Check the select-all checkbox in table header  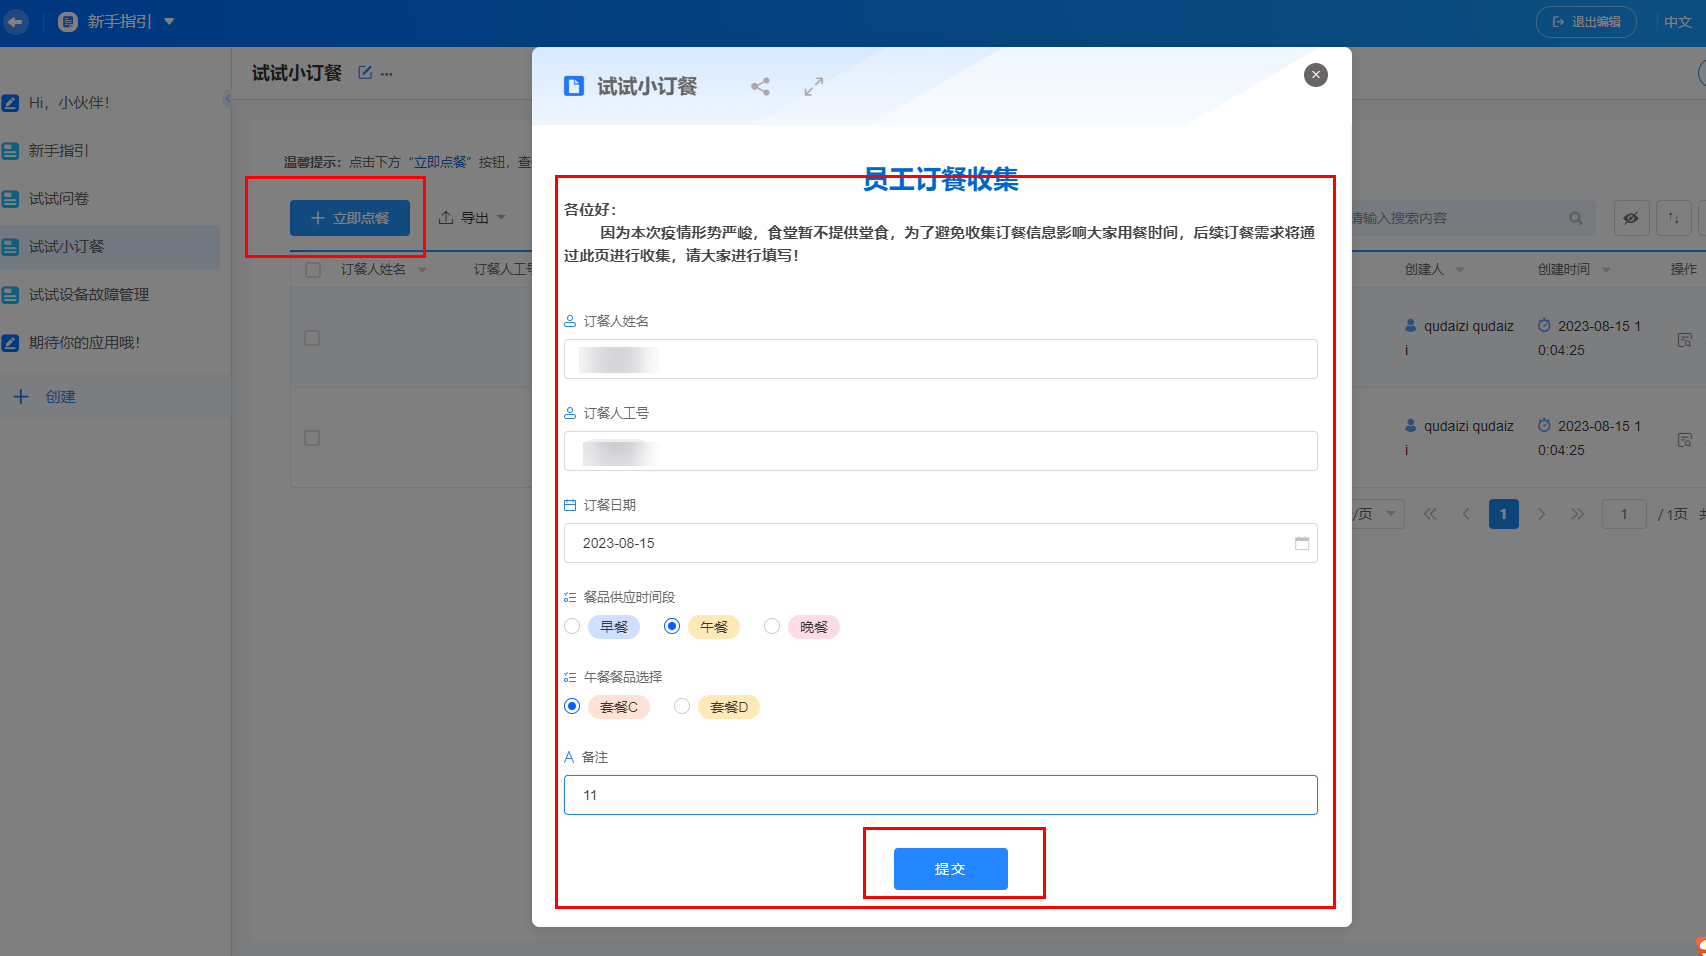(x=311, y=269)
